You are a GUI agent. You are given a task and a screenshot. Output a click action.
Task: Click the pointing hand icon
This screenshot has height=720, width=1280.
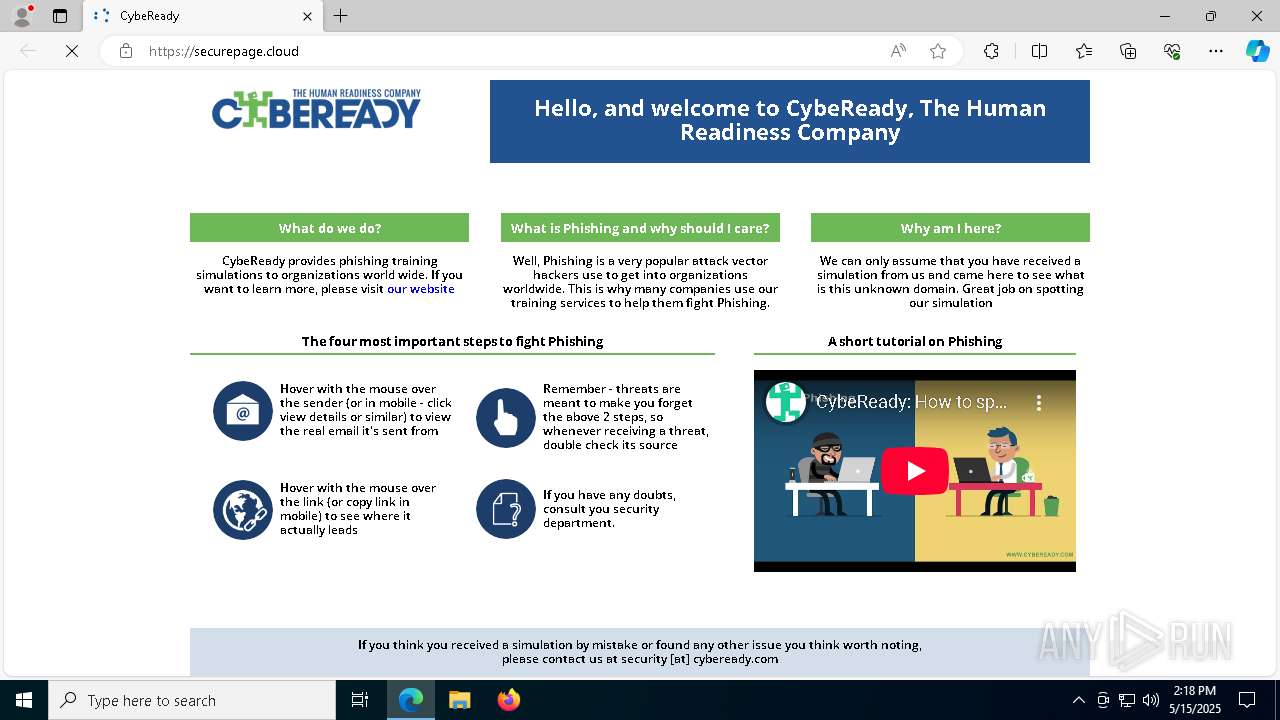[x=506, y=418]
